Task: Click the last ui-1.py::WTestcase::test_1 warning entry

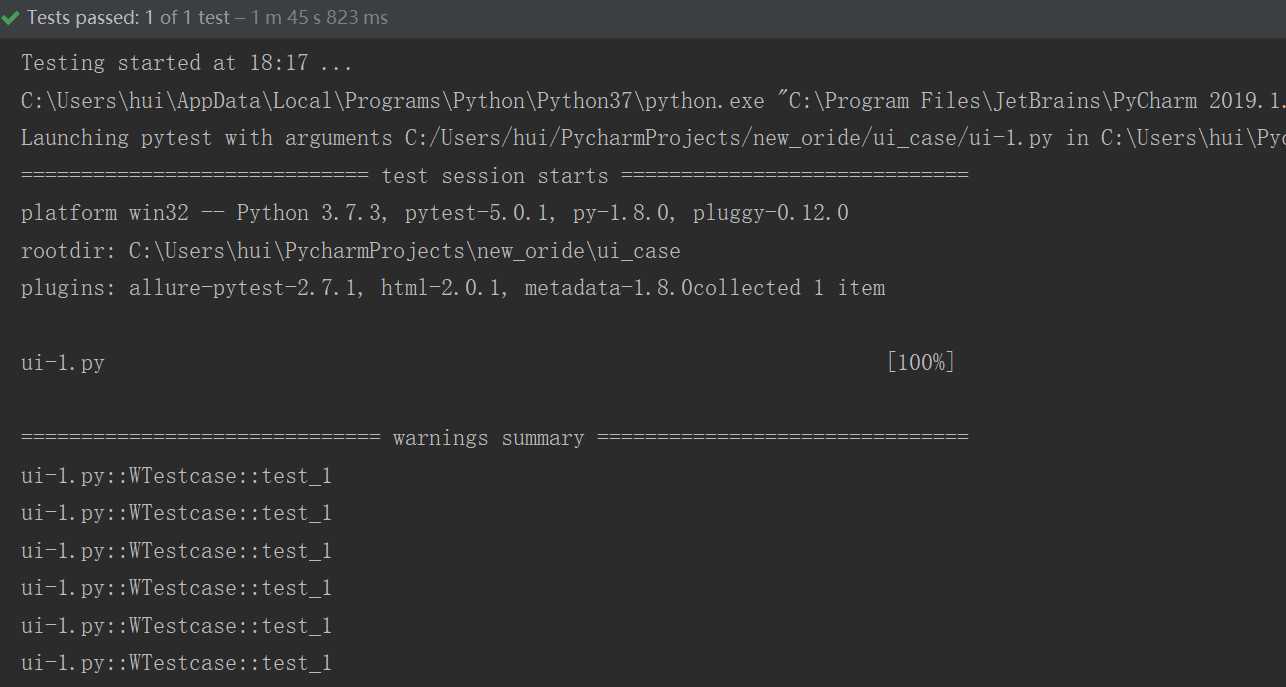Action: 176,663
